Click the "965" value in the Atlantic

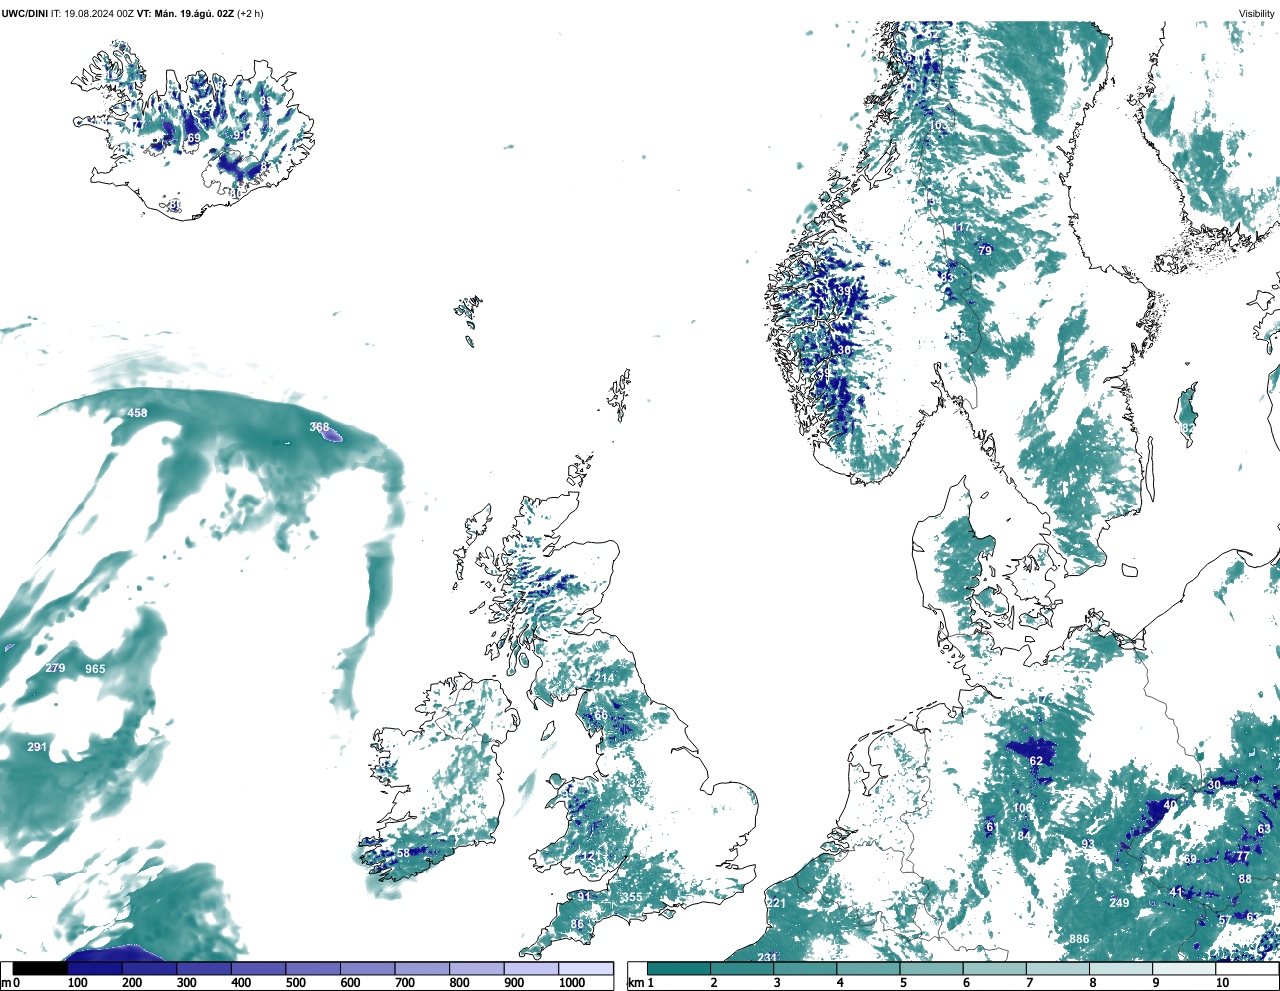[95, 669]
